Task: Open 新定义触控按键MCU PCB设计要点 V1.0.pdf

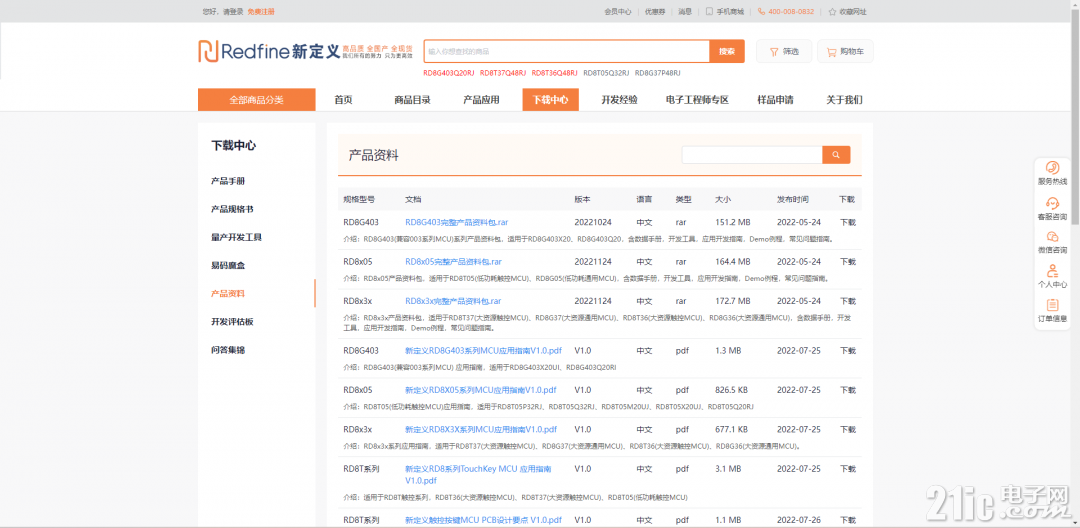Action: tap(484, 520)
